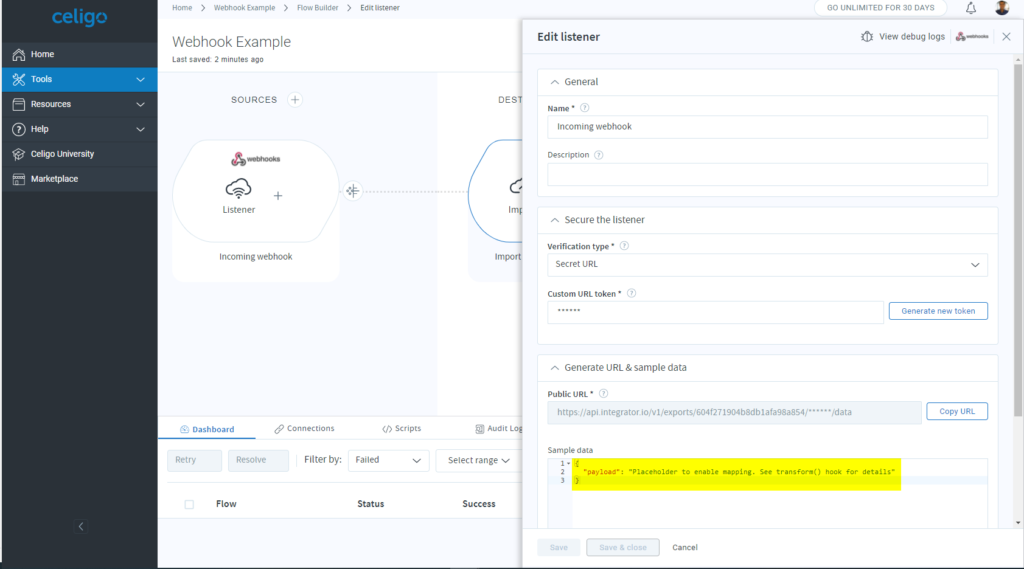Image resolution: width=1024 pixels, height=569 pixels.
Task: Switch to Dashboard tab
Action: [x=207, y=429]
